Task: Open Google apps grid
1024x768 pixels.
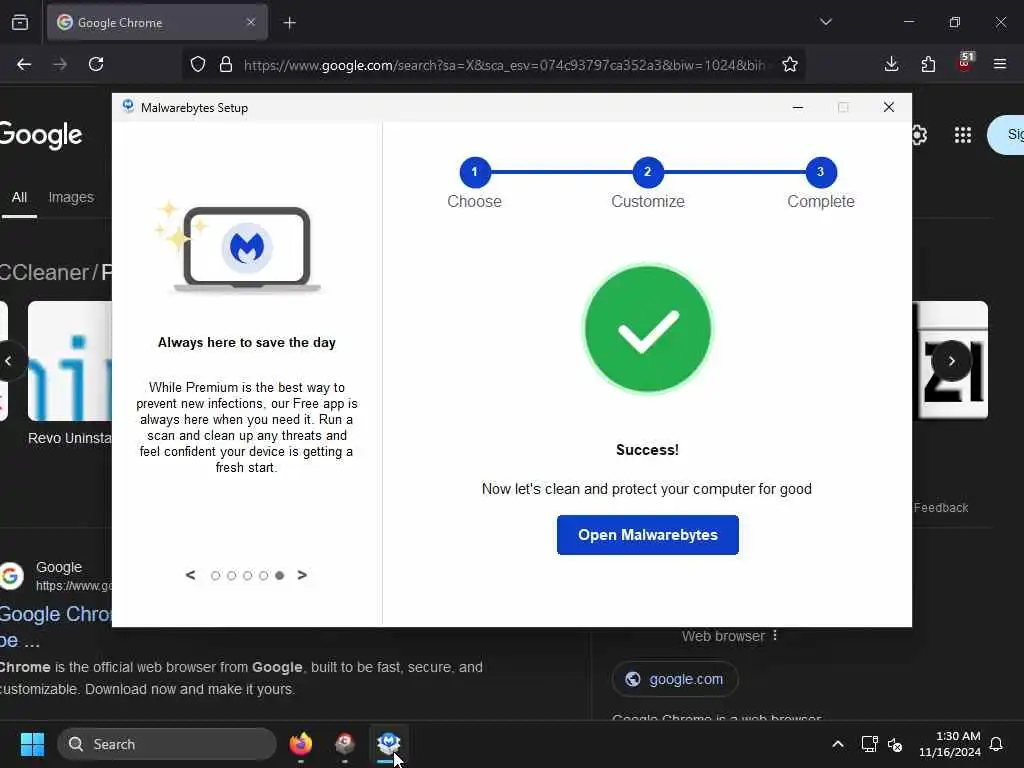Action: click(963, 135)
